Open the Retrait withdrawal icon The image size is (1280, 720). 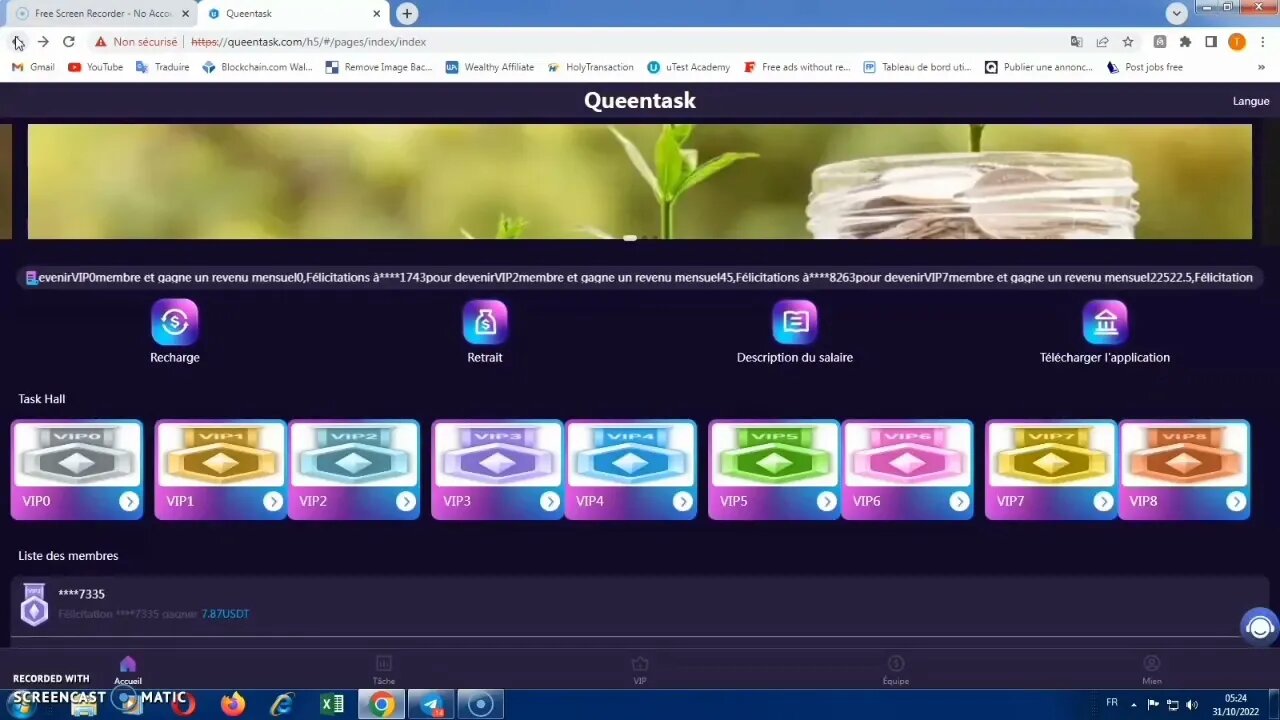click(485, 322)
